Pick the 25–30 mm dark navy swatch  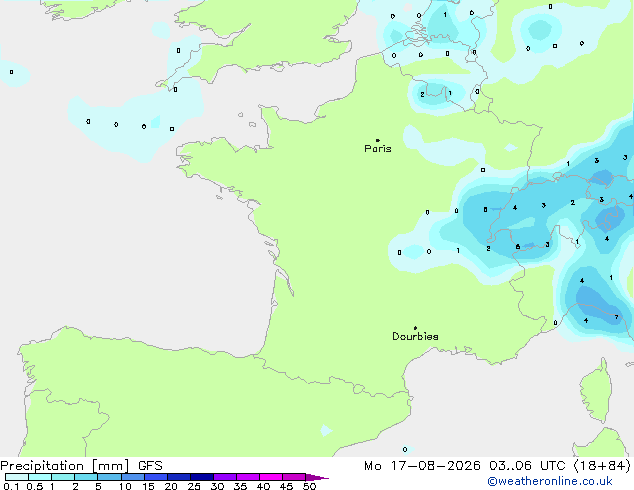[201, 477]
